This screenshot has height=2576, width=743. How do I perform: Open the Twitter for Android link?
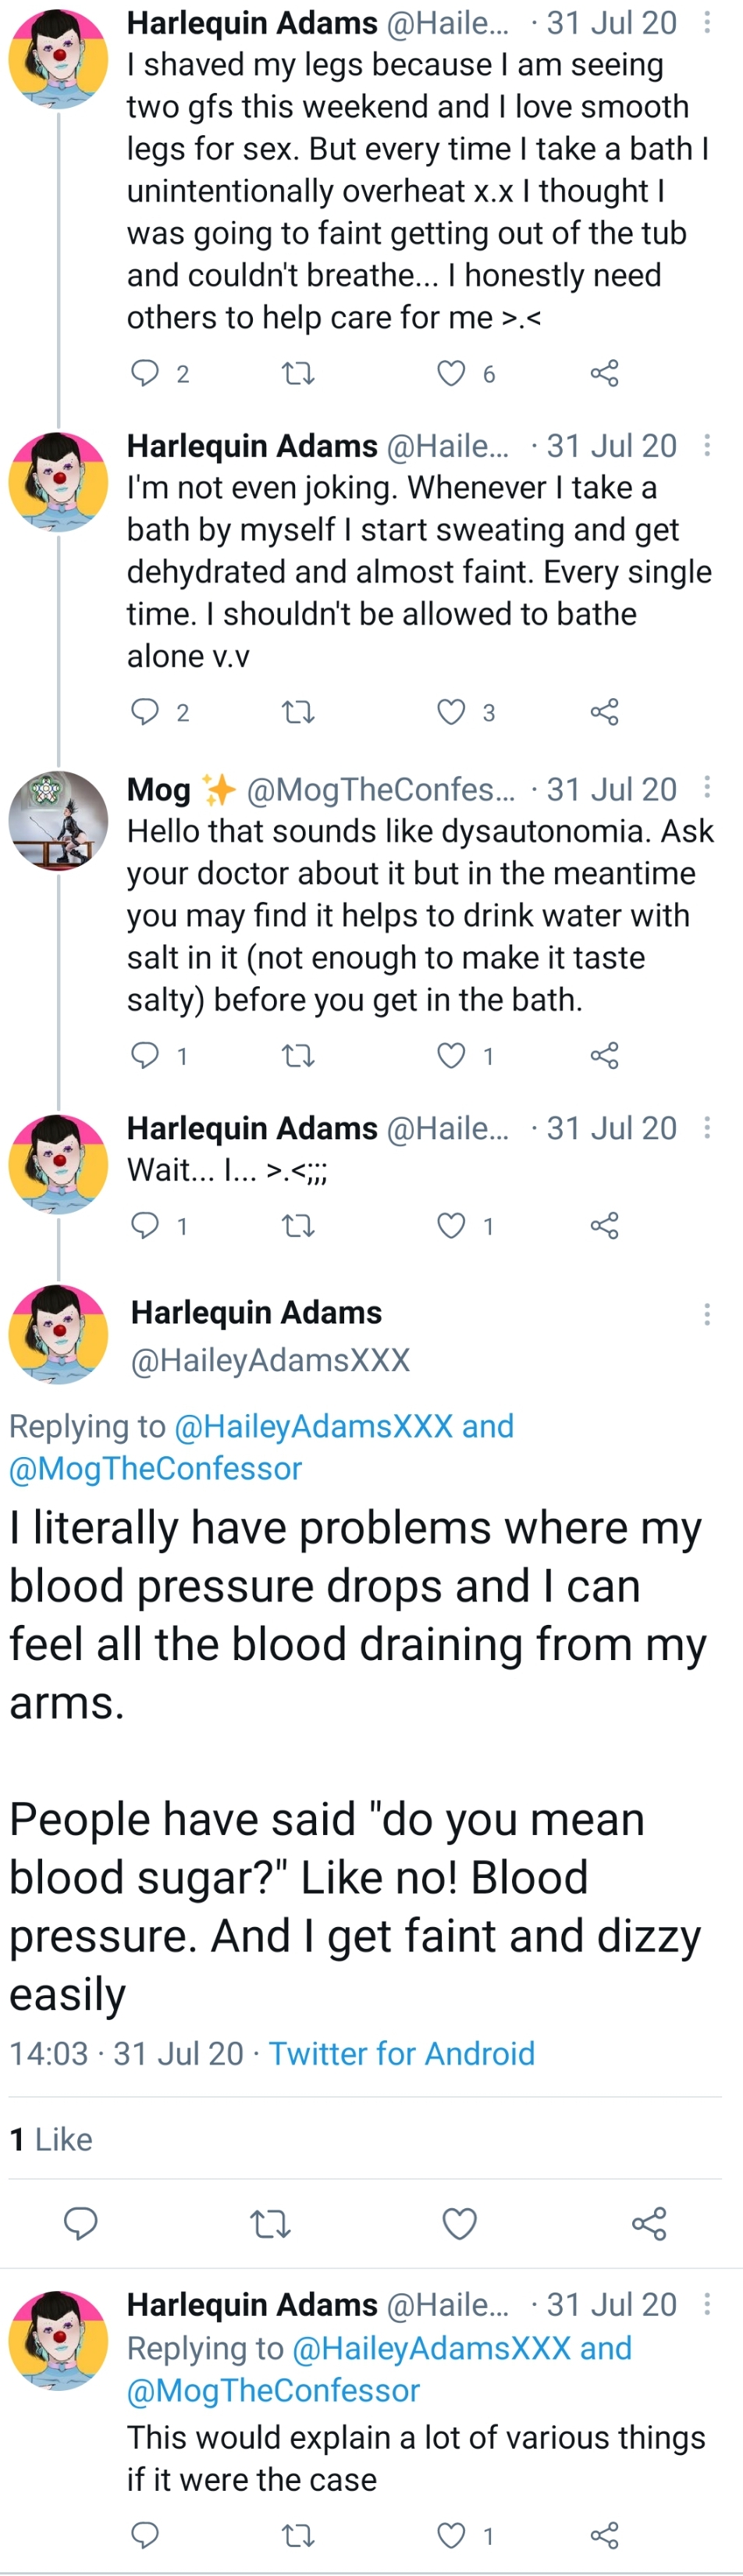point(402,2053)
